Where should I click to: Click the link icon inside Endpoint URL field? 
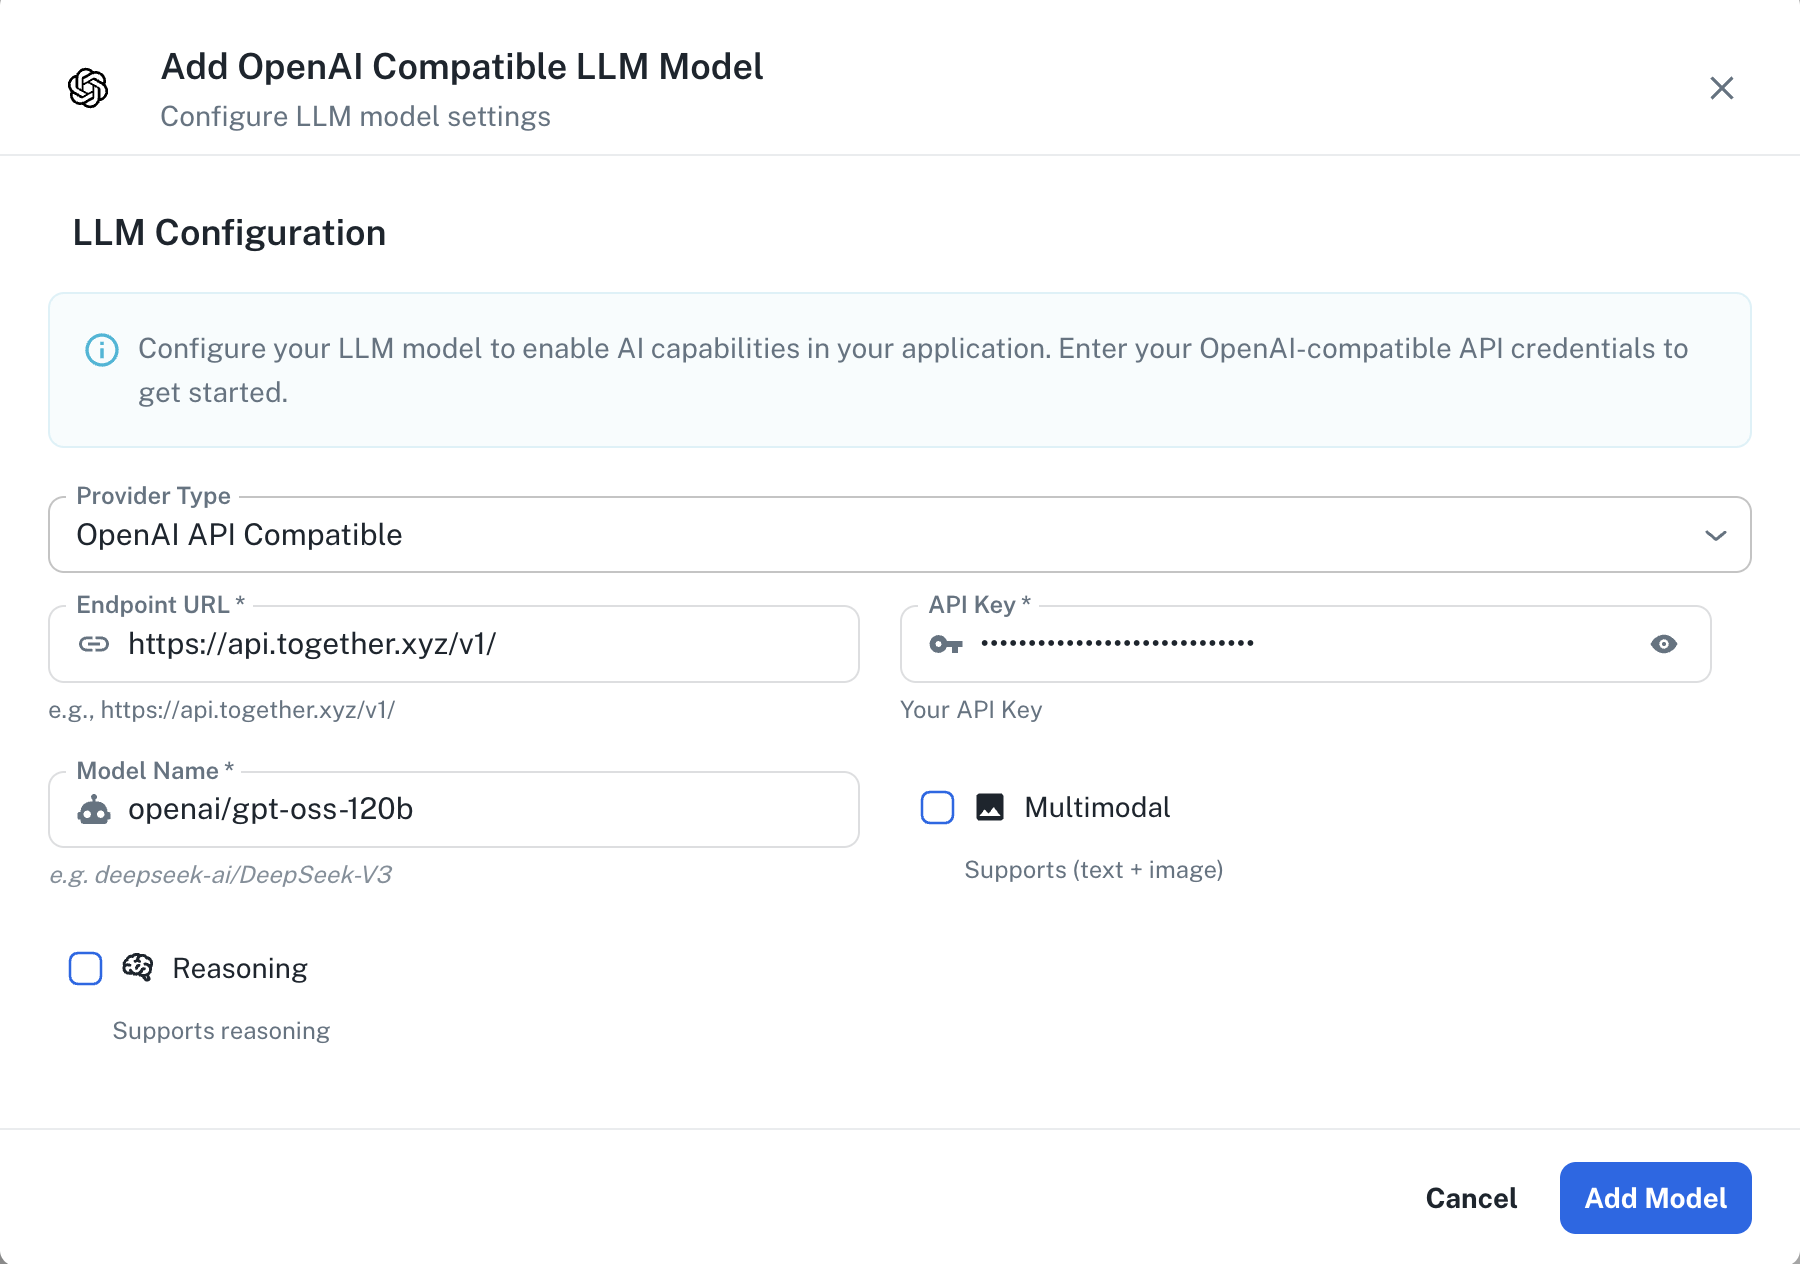point(95,644)
